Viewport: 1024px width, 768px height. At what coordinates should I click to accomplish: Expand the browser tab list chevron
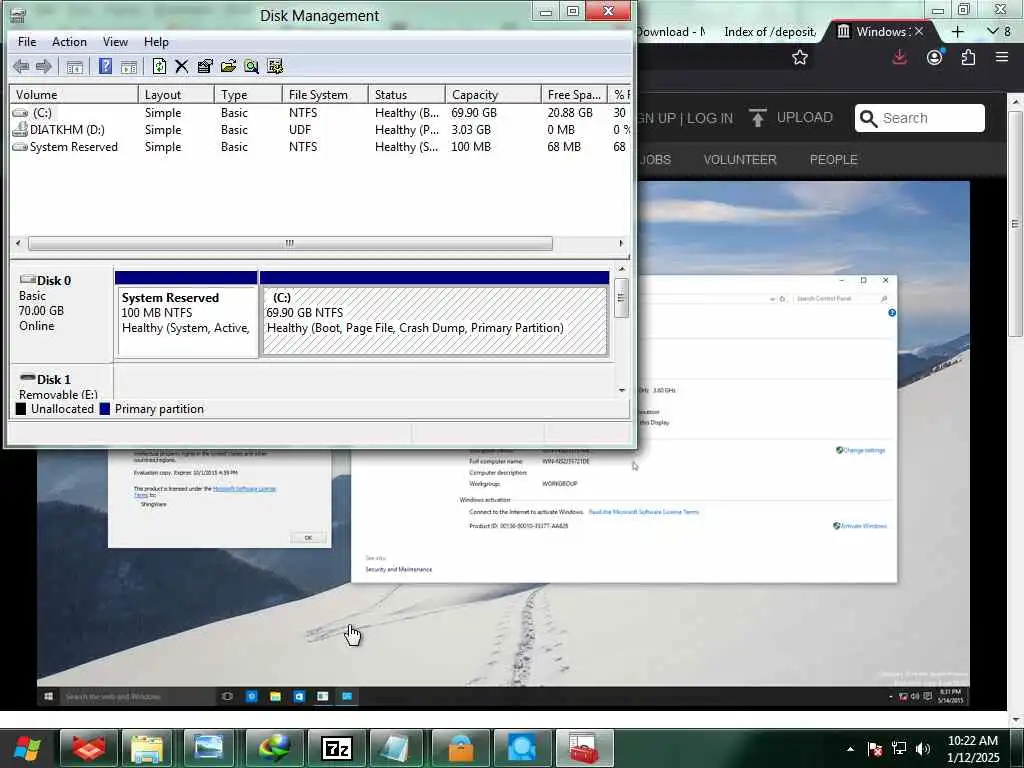coord(993,31)
